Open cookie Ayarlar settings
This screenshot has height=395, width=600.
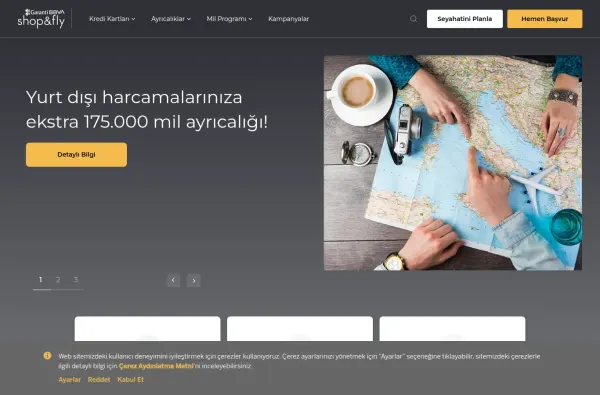coord(70,380)
